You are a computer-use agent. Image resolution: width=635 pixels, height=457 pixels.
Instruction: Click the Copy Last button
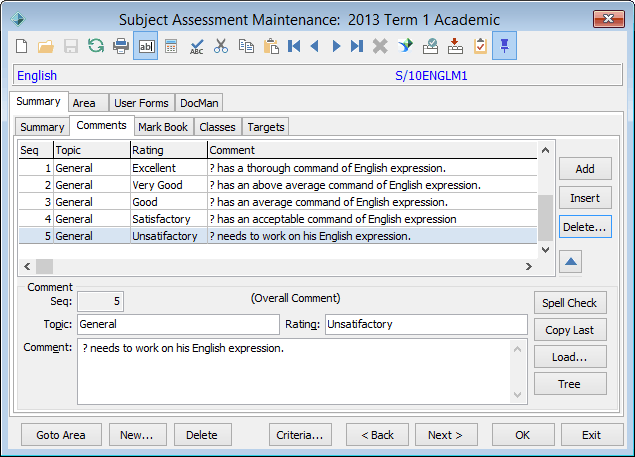tap(570, 330)
